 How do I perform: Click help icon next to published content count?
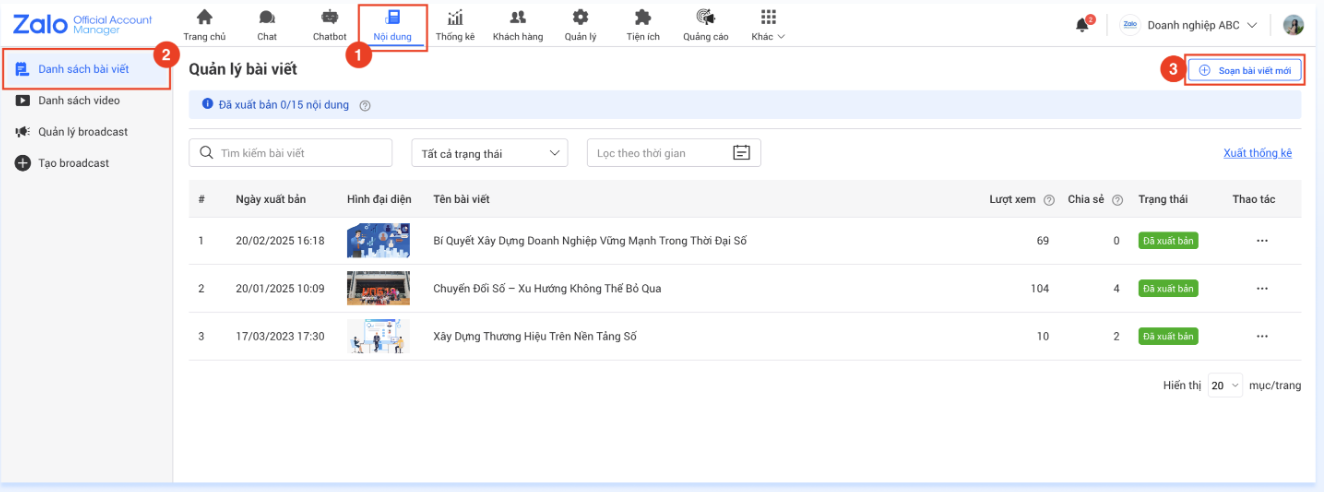tap(365, 105)
